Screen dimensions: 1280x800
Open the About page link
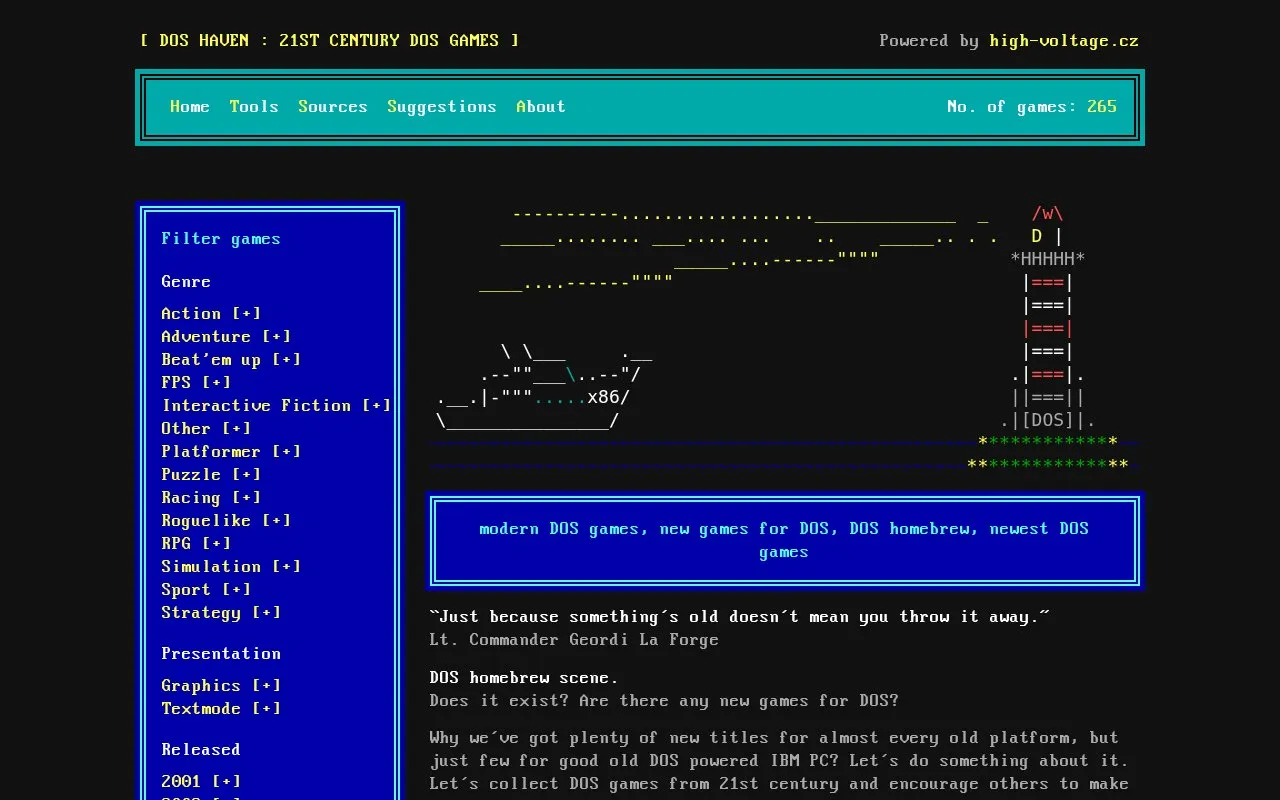pos(541,107)
